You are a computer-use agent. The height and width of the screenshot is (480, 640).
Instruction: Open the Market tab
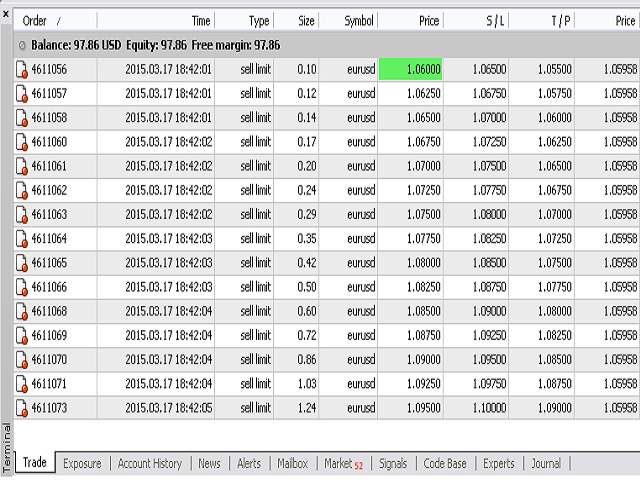[x=342, y=463]
